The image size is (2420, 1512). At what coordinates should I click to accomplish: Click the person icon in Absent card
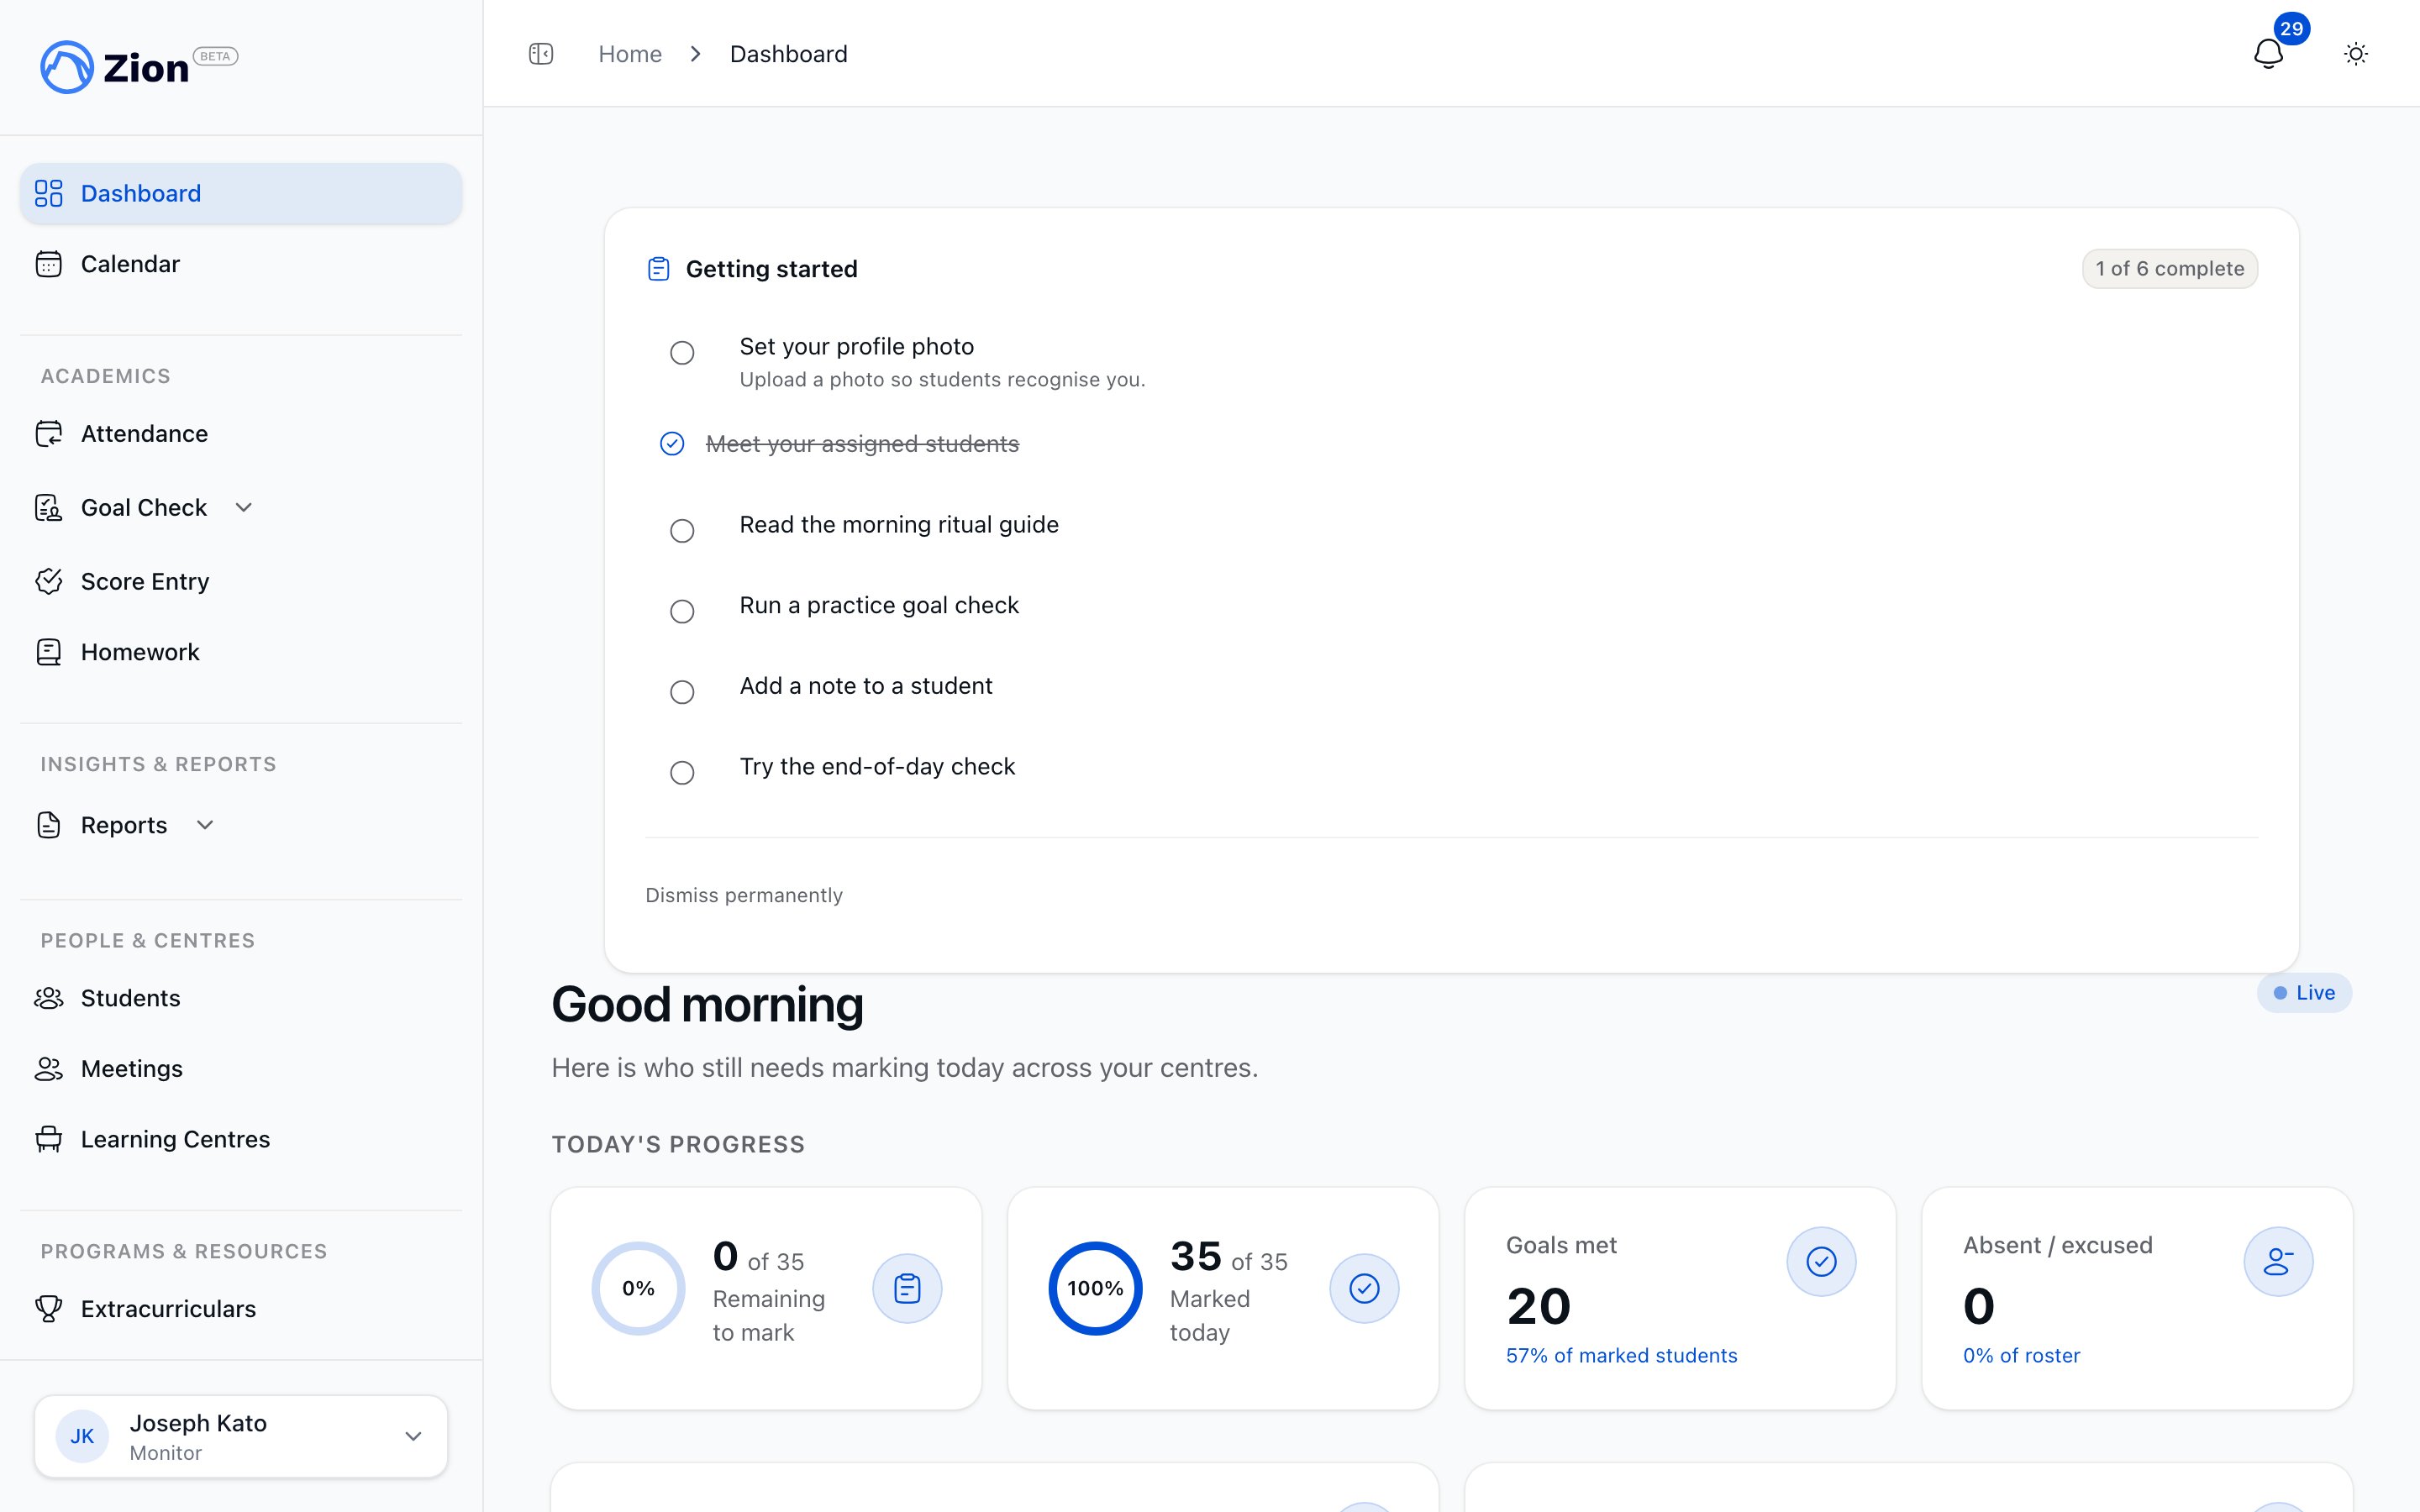[2278, 1262]
